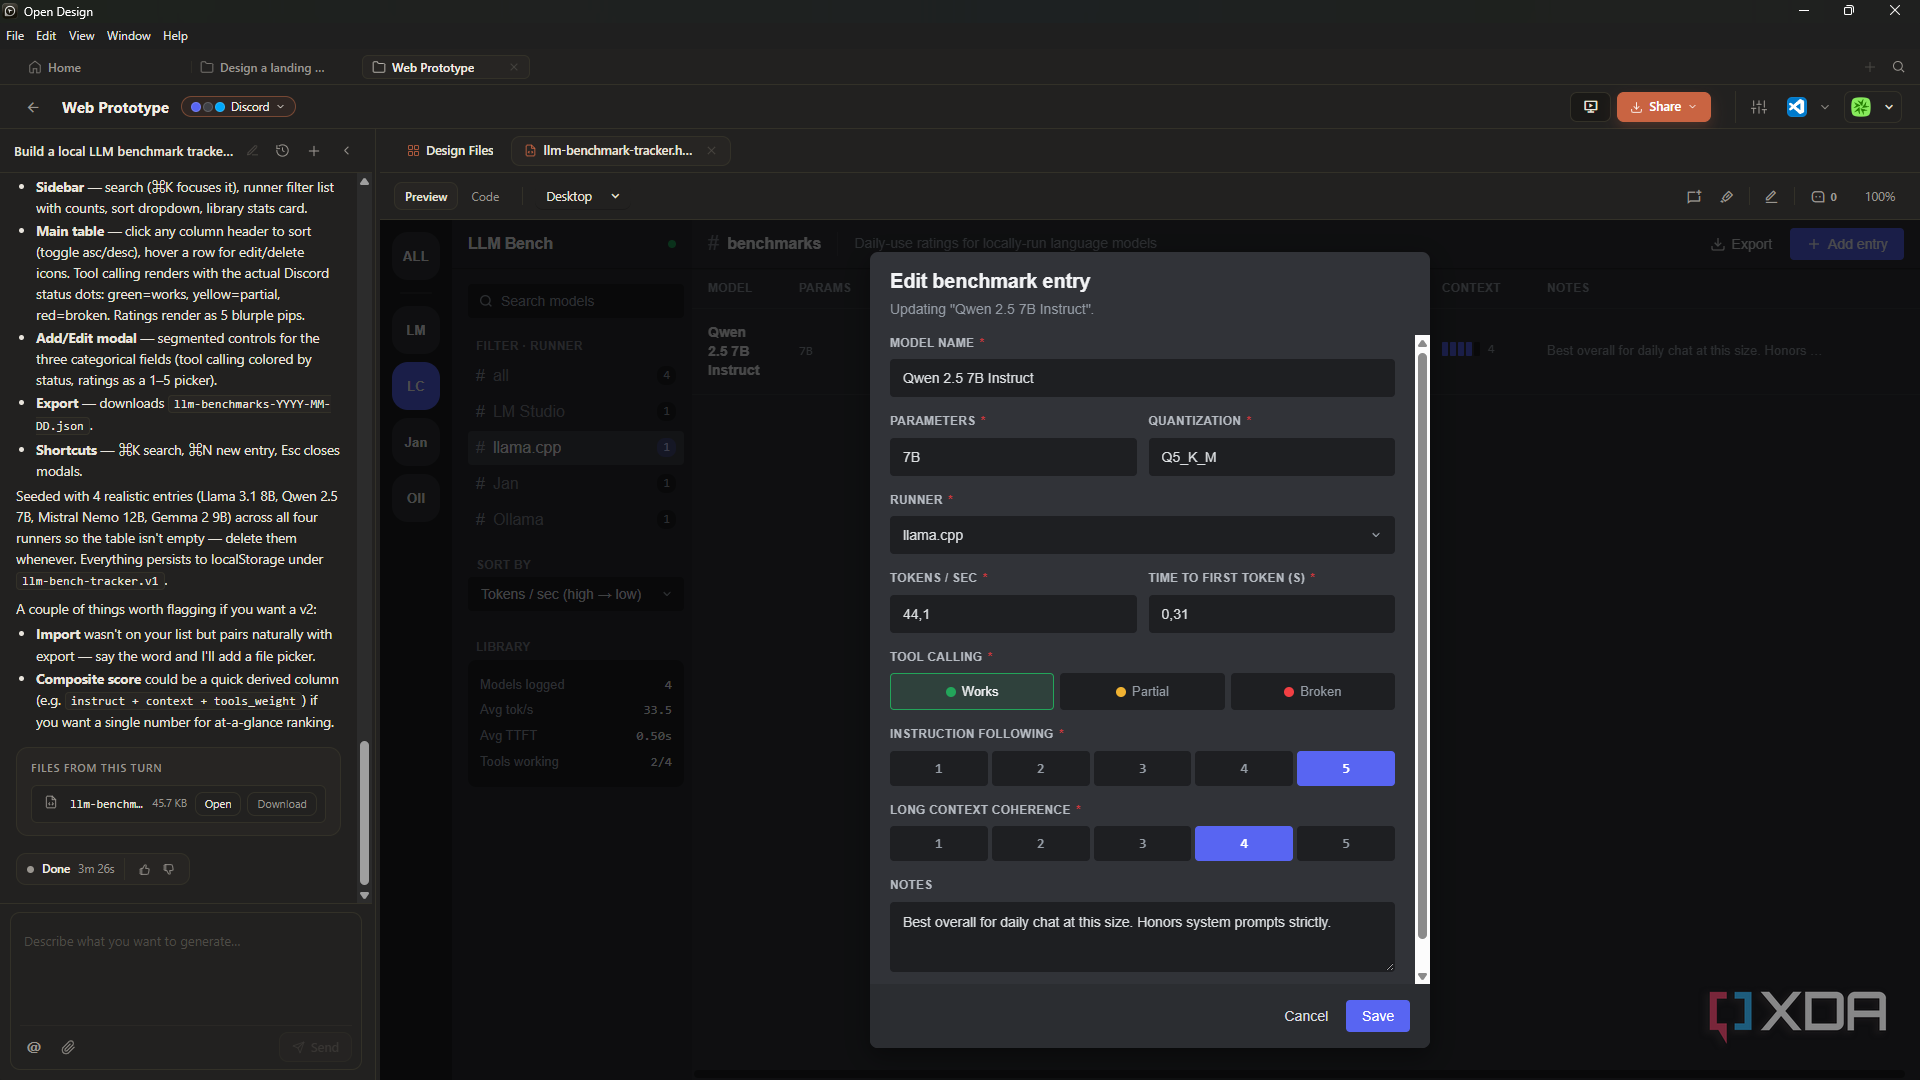
Task: Click the green avatar icon in header
Action: tap(1861, 107)
